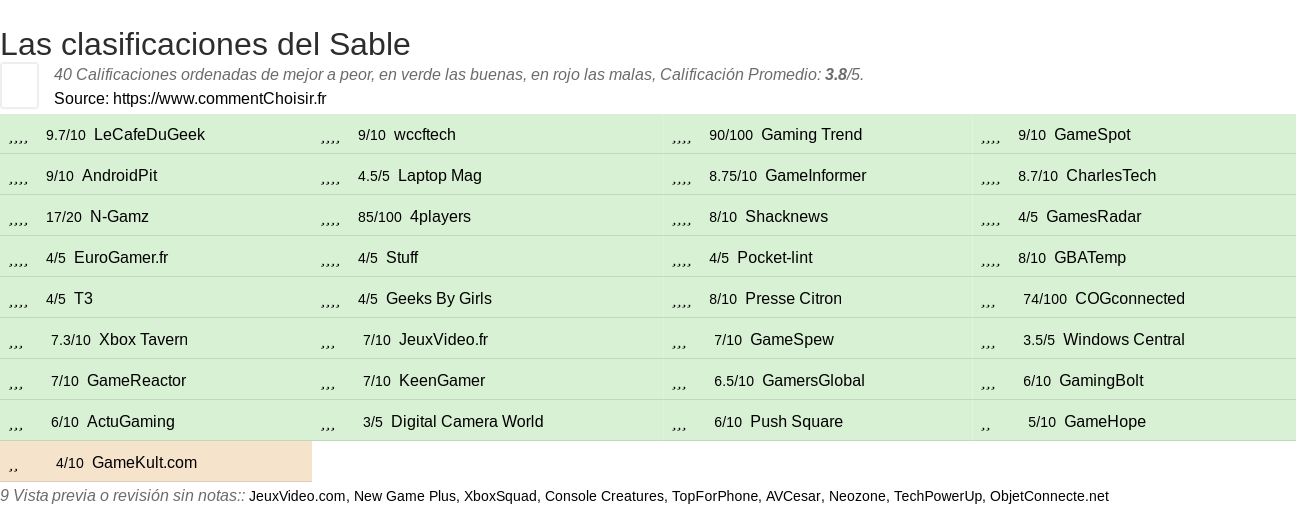The width and height of the screenshot is (1296, 507).
Task: Click the blank thumbnail image beside the subtitle
Action: pos(19,85)
